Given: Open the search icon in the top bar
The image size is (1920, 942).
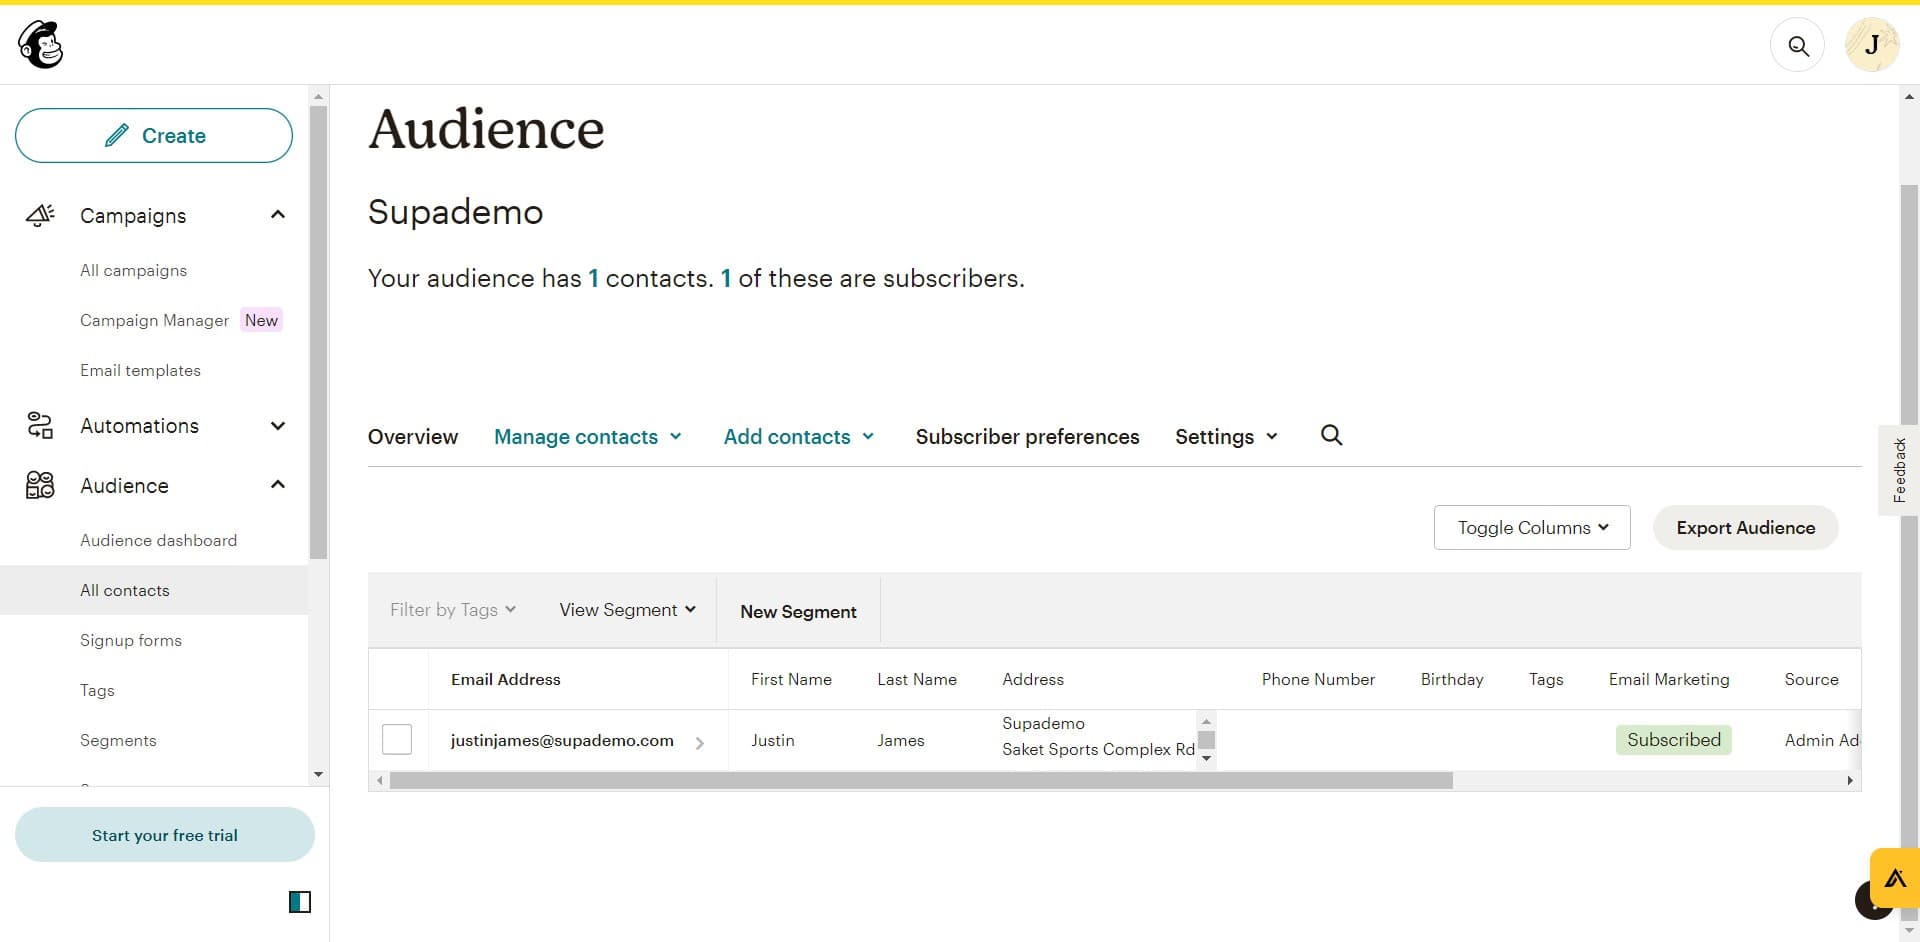Looking at the screenshot, I should coord(1797,45).
